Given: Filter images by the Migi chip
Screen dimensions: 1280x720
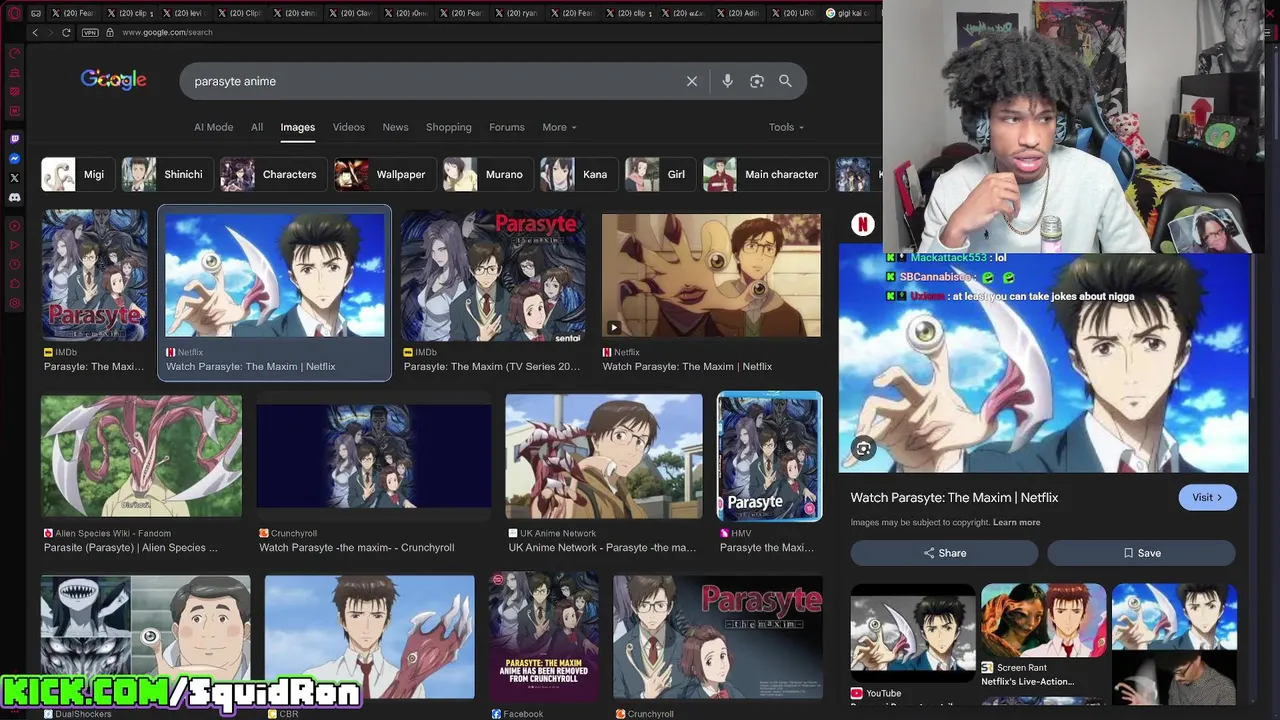Looking at the screenshot, I should (x=78, y=174).
